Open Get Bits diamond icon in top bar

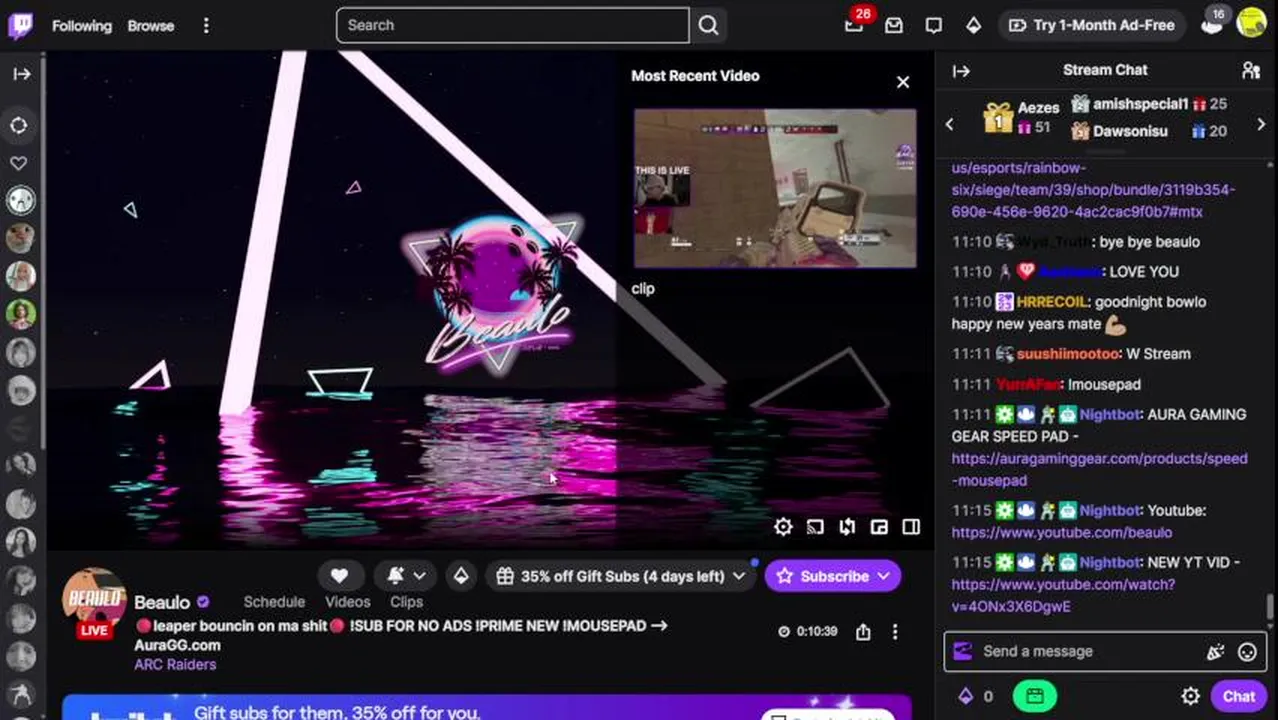pos(974,25)
